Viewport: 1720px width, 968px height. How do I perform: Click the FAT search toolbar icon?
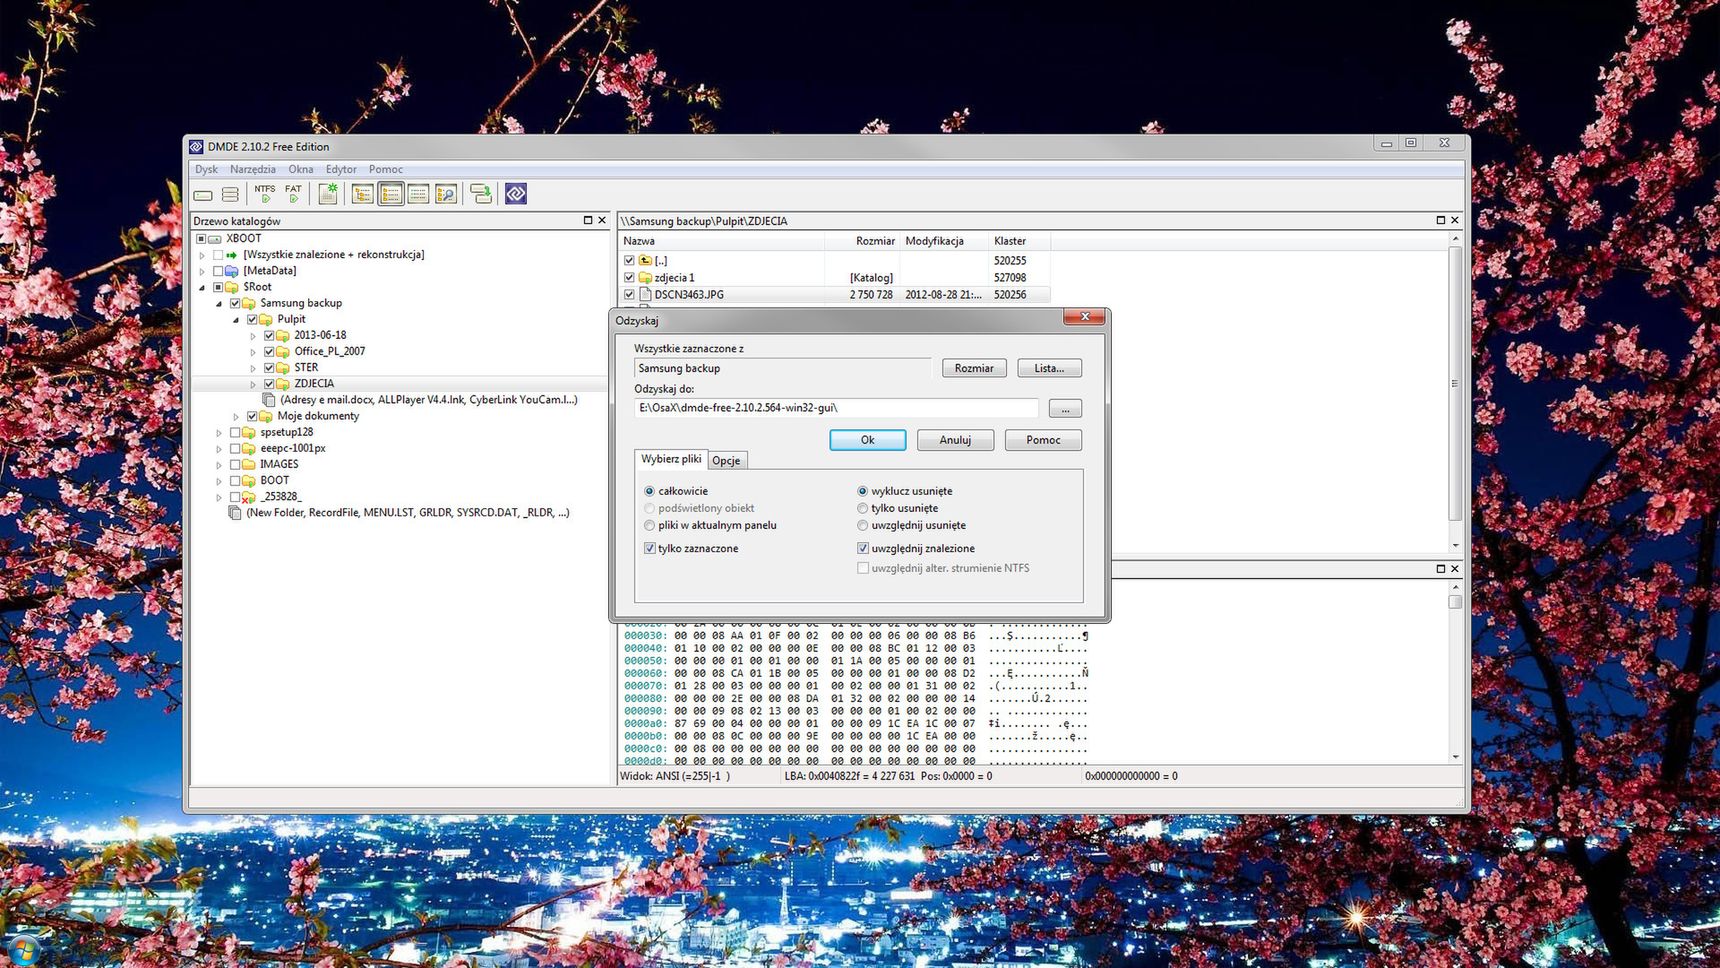pos(293,194)
